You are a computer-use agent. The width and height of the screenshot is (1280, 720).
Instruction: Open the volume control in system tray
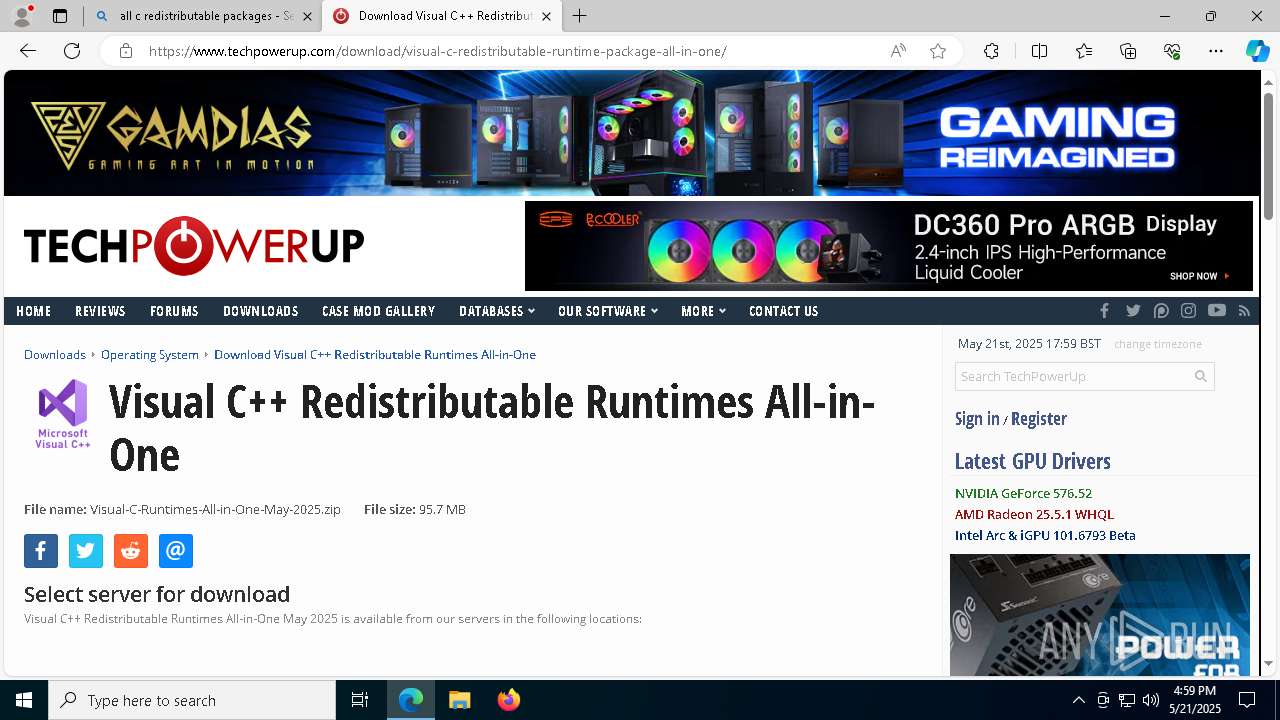[1150, 700]
